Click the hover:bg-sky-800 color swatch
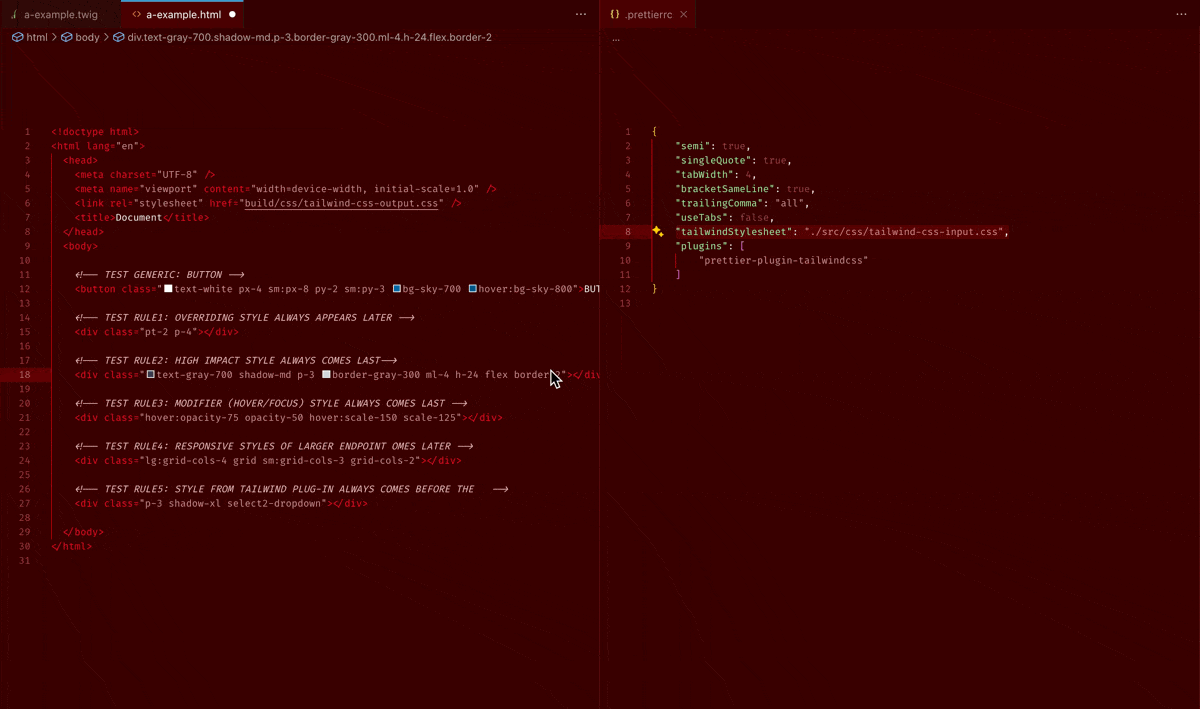Viewport: 1200px width, 709px height. pos(473,289)
